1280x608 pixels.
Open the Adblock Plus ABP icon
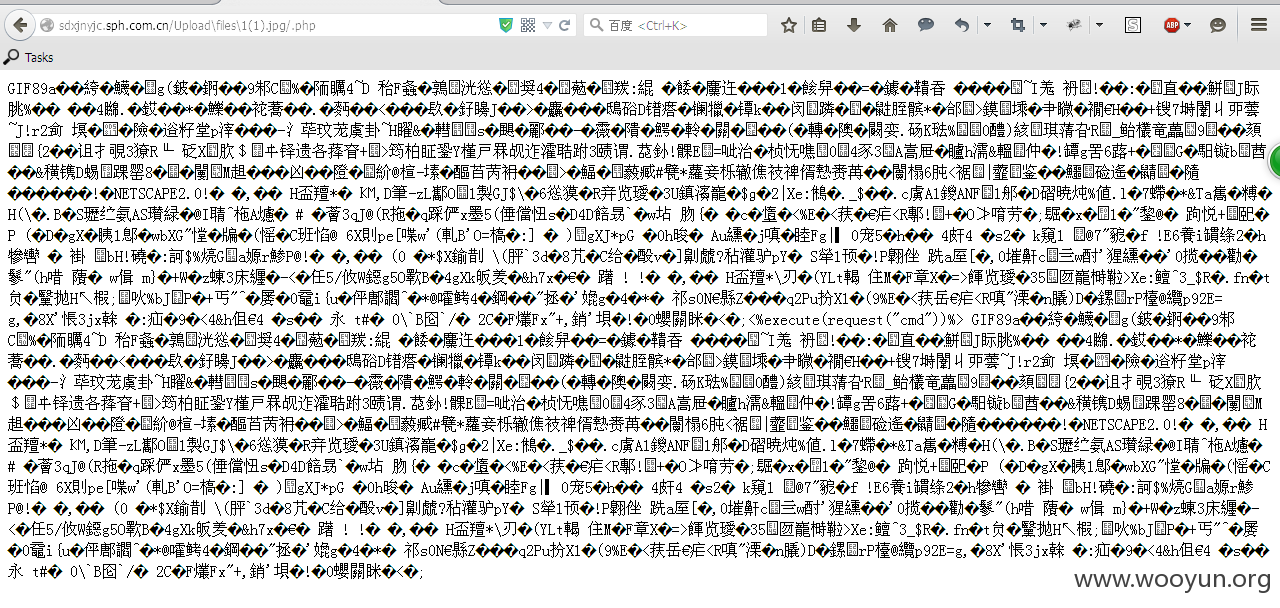pos(1172,25)
